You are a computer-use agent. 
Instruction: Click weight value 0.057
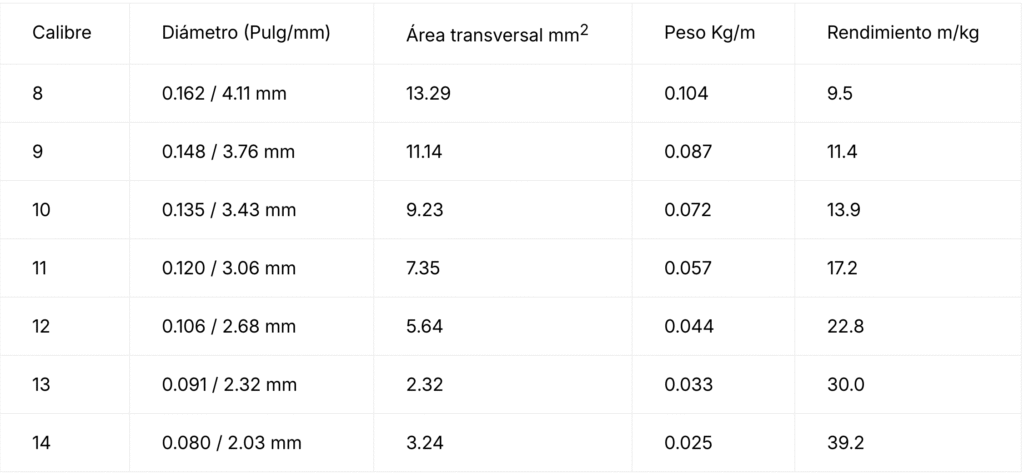688,268
